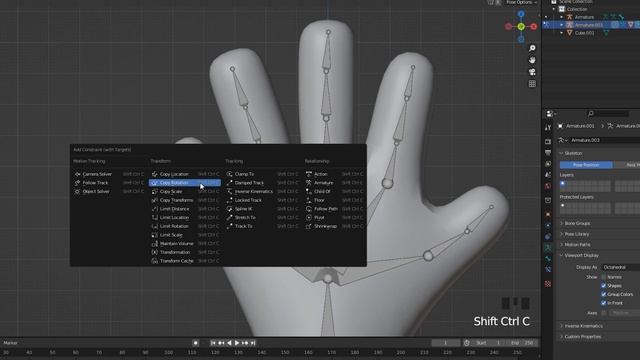The height and width of the screenshot is (360, 640).
Task: Select Object Solver constraint
Action: coord(109,191)
